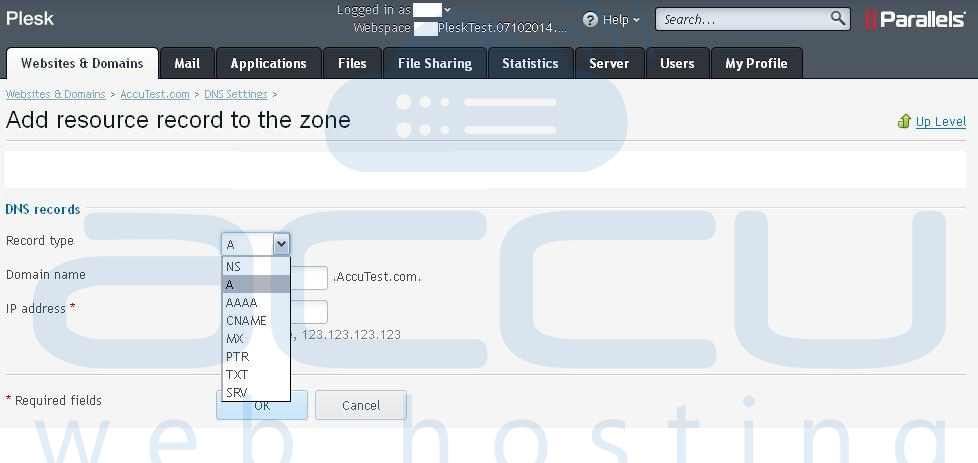
Task: Open the Applications tab
Action: click(x=269, y=63)
